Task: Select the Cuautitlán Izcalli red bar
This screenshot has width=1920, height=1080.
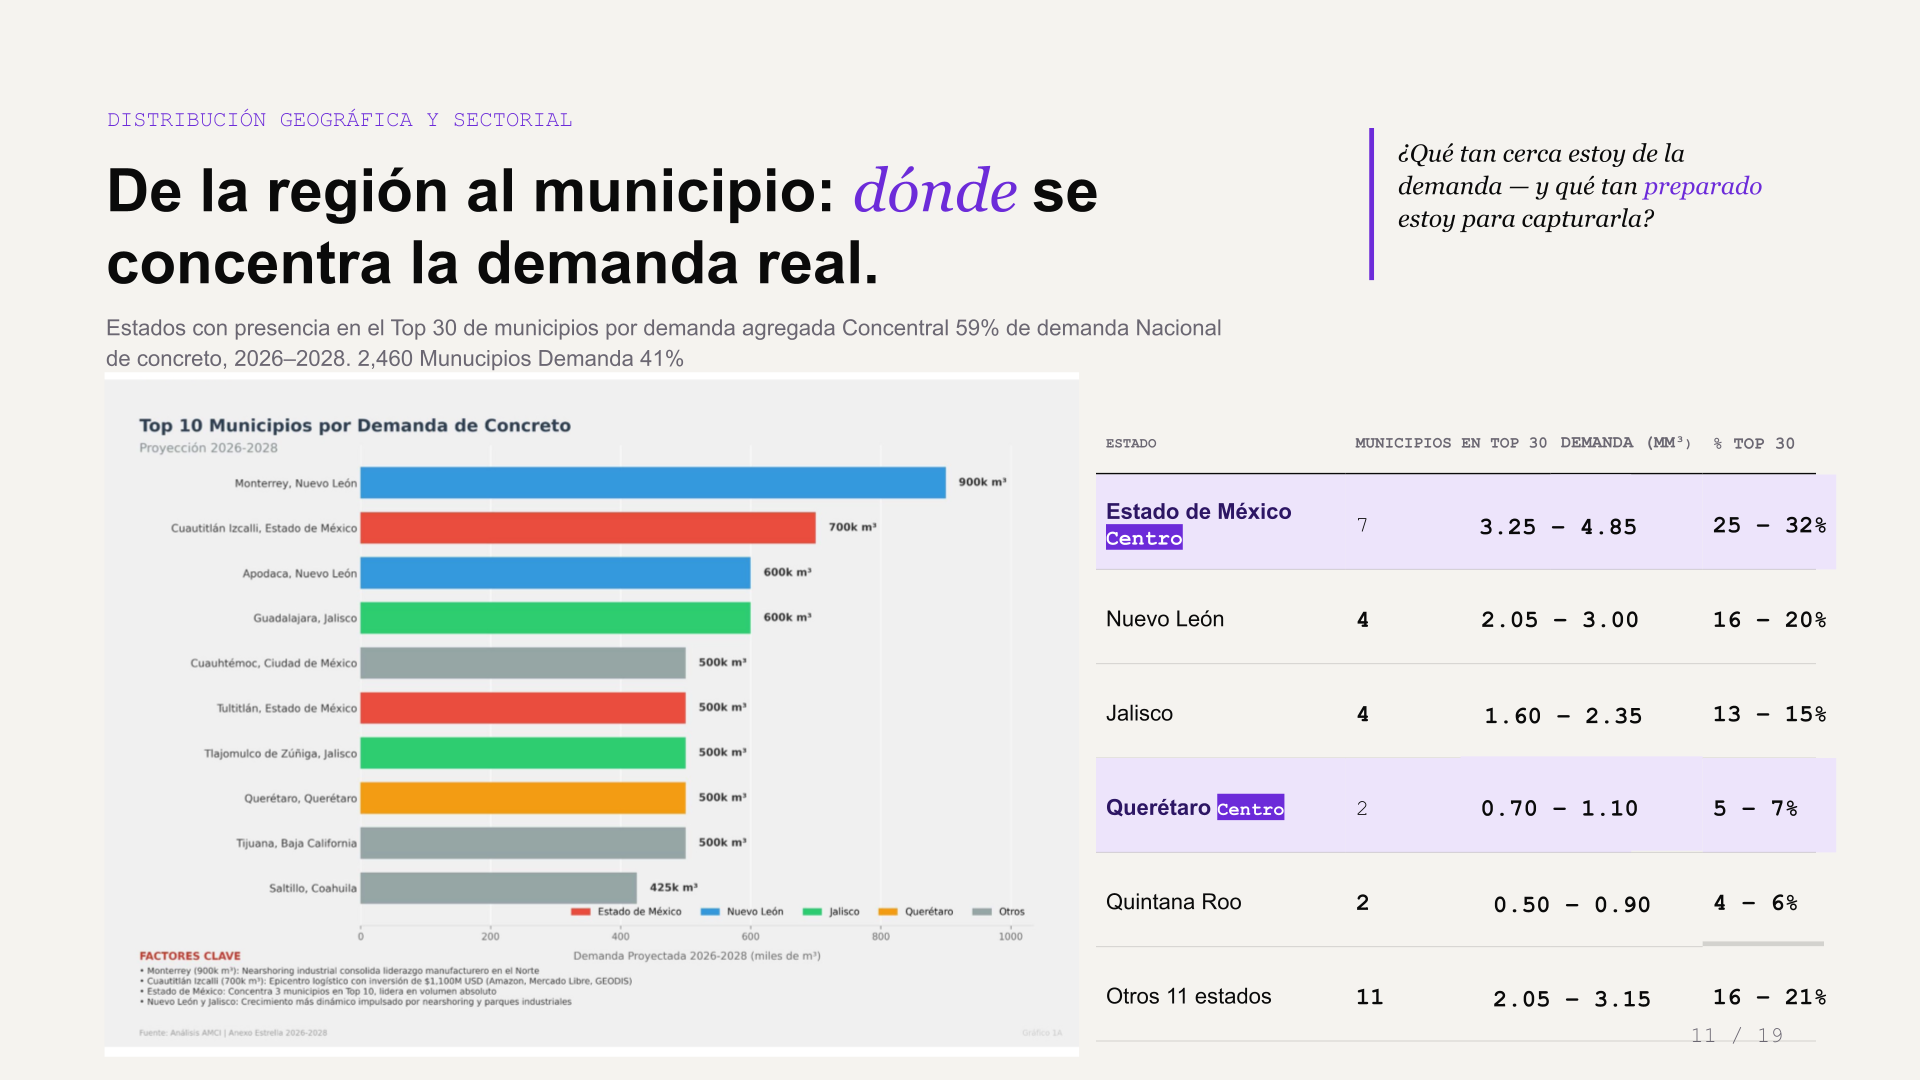Action: (588, 528)
